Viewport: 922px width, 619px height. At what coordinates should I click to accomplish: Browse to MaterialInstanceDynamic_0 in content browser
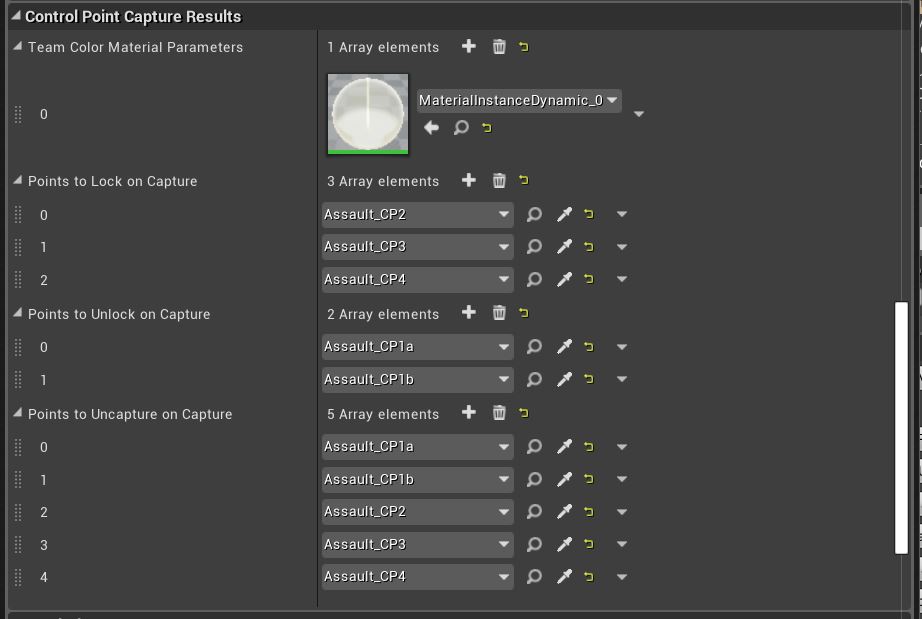[461, 127]
